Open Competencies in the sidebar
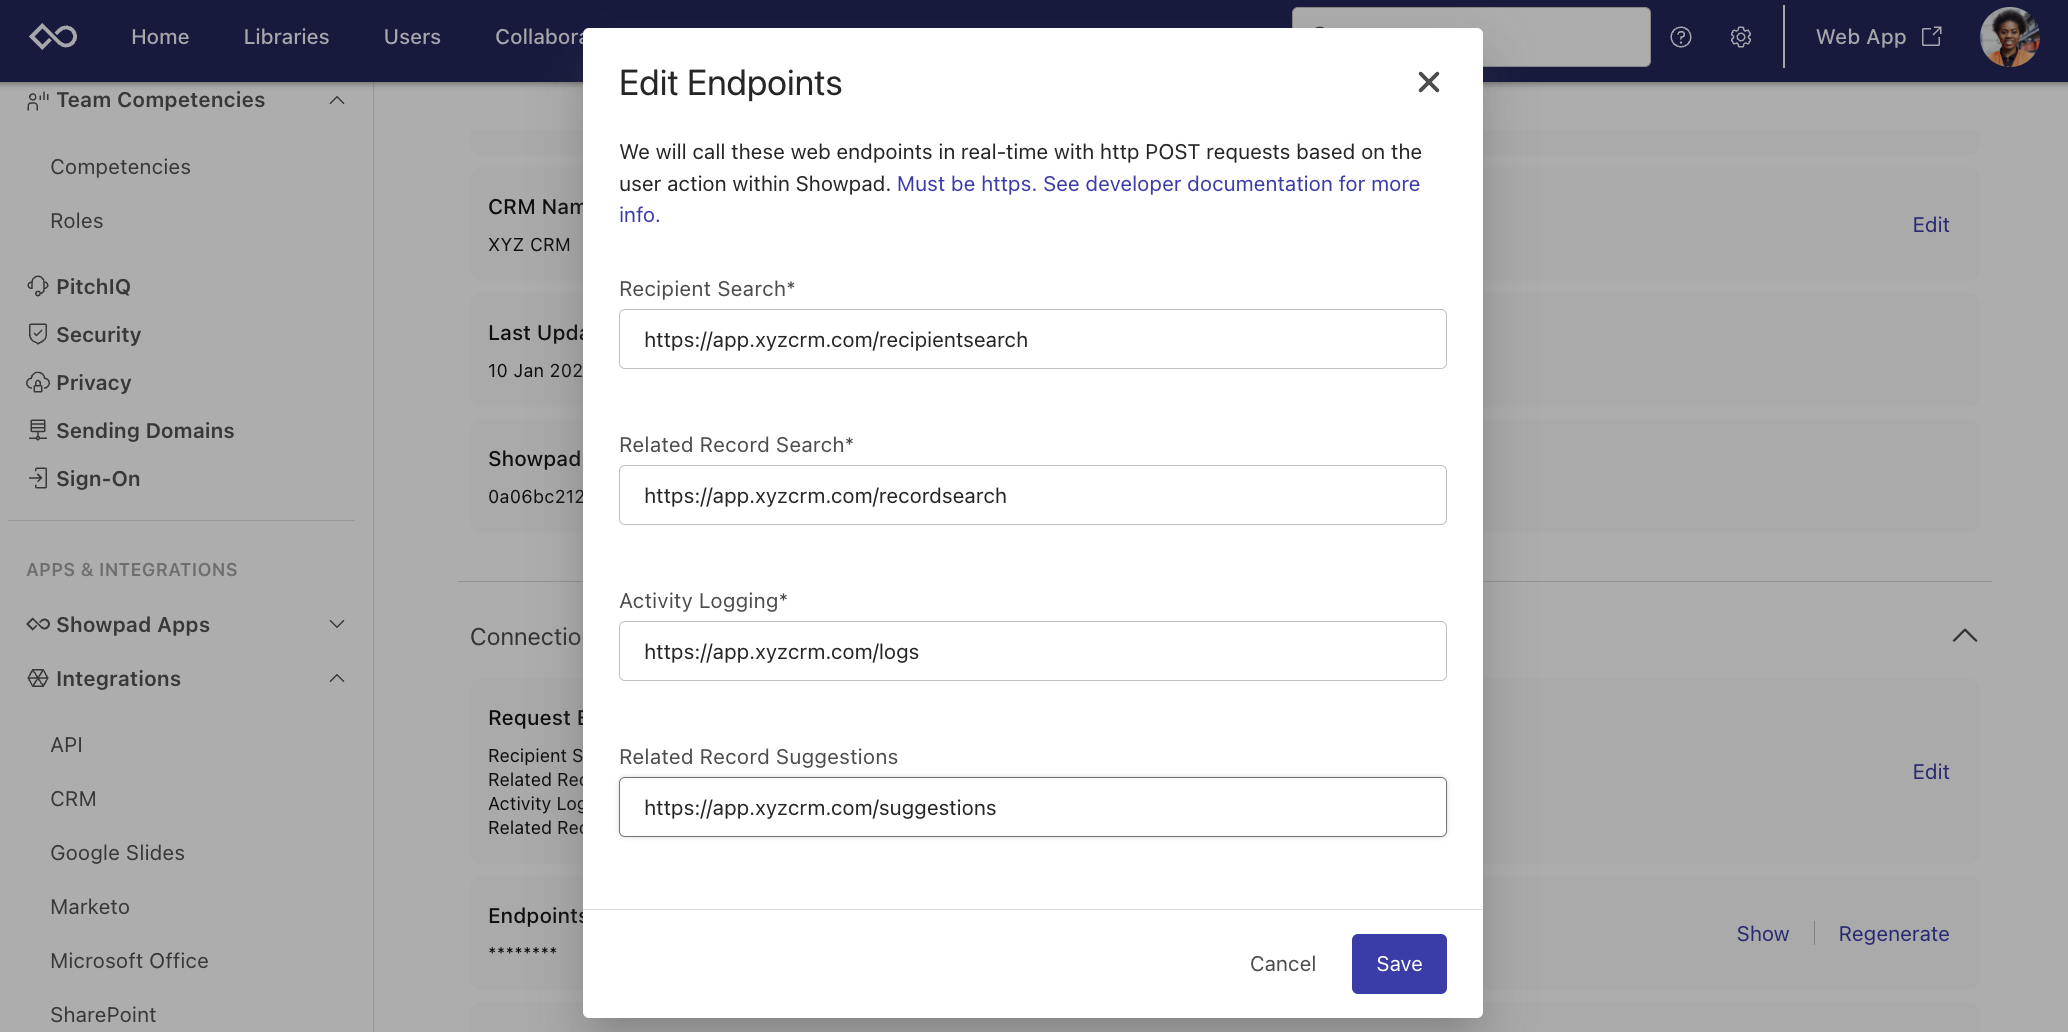This screenshot has height=1032, width=2068. coord(120,167)
